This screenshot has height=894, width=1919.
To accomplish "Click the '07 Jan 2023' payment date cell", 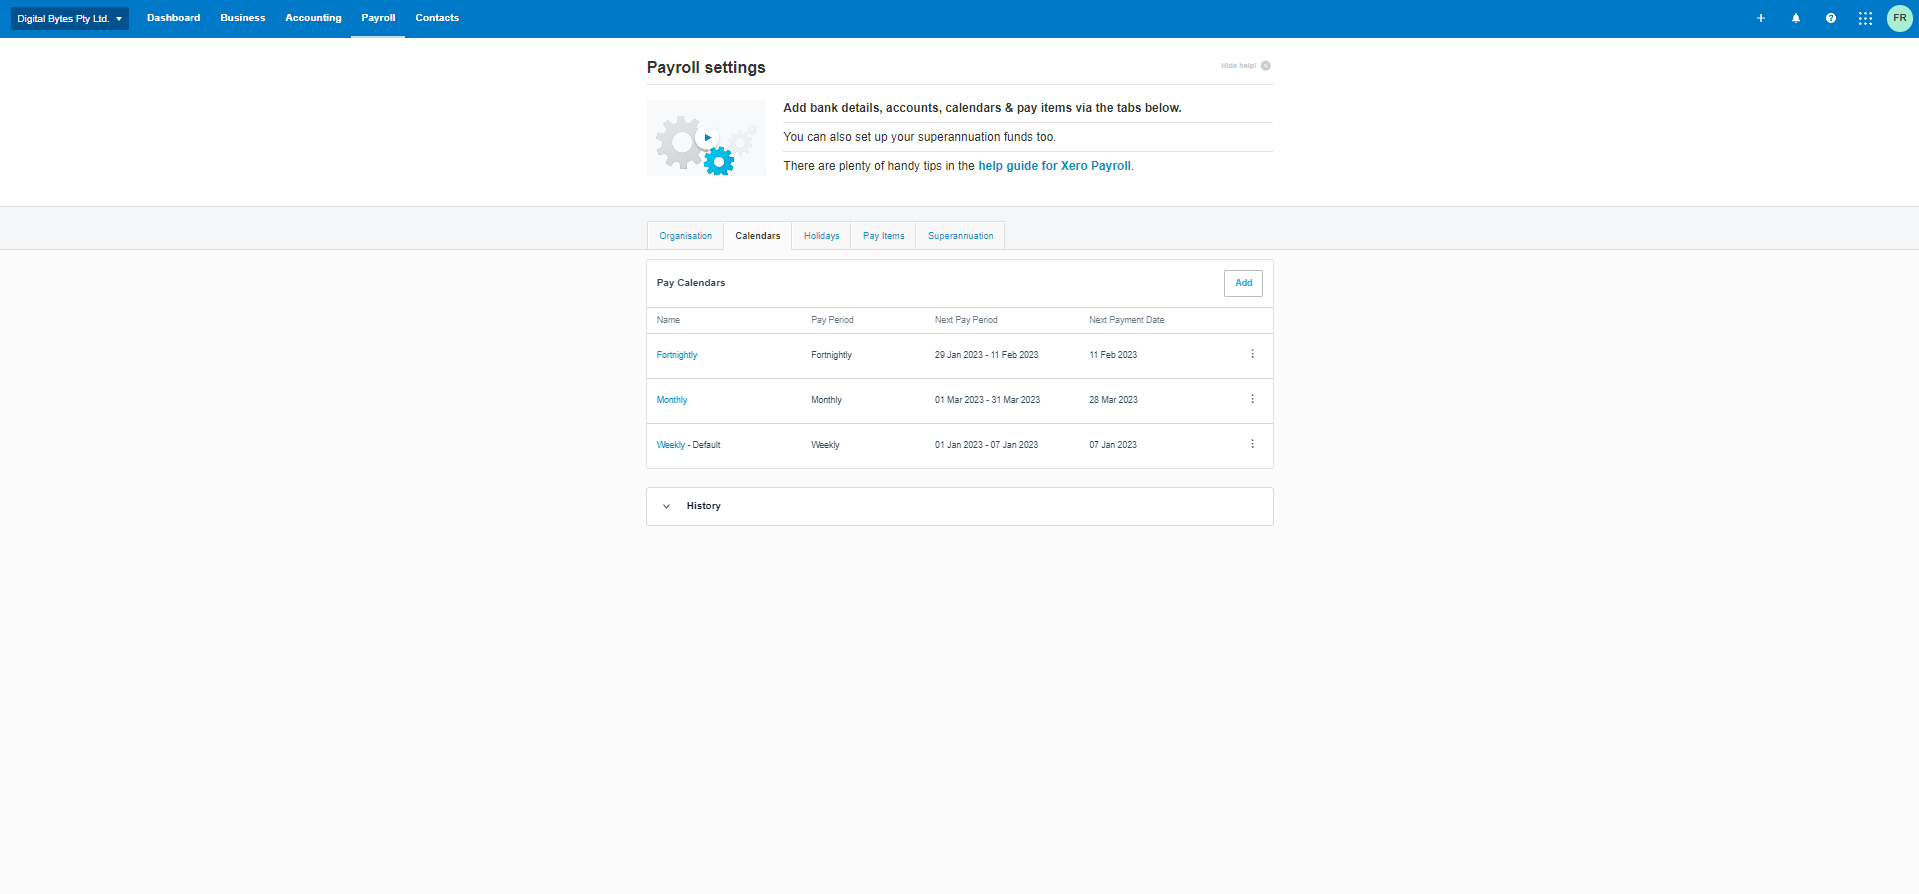I will pos(1113,445).
